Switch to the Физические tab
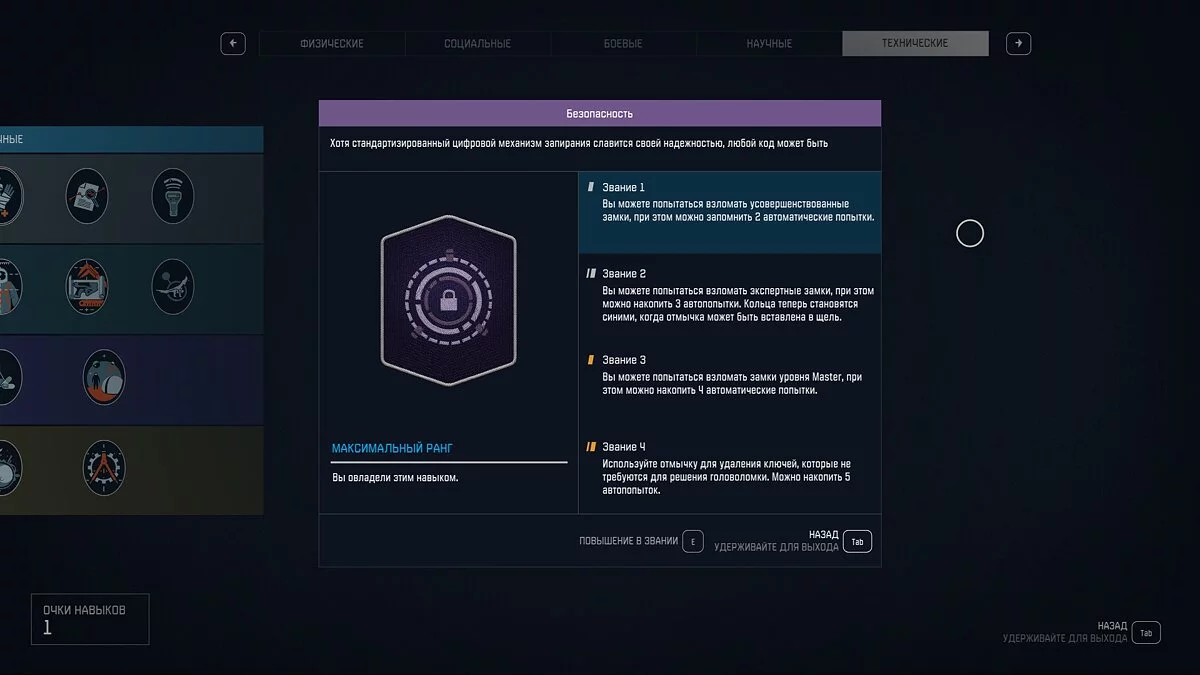The width and height of the screenshot is (1200, 675). [332, 44]
